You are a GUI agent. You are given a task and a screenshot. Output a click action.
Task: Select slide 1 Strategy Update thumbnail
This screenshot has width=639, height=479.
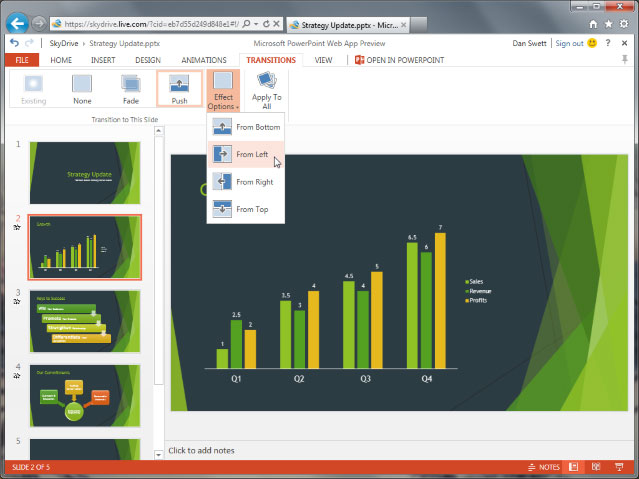click(85, 173)
